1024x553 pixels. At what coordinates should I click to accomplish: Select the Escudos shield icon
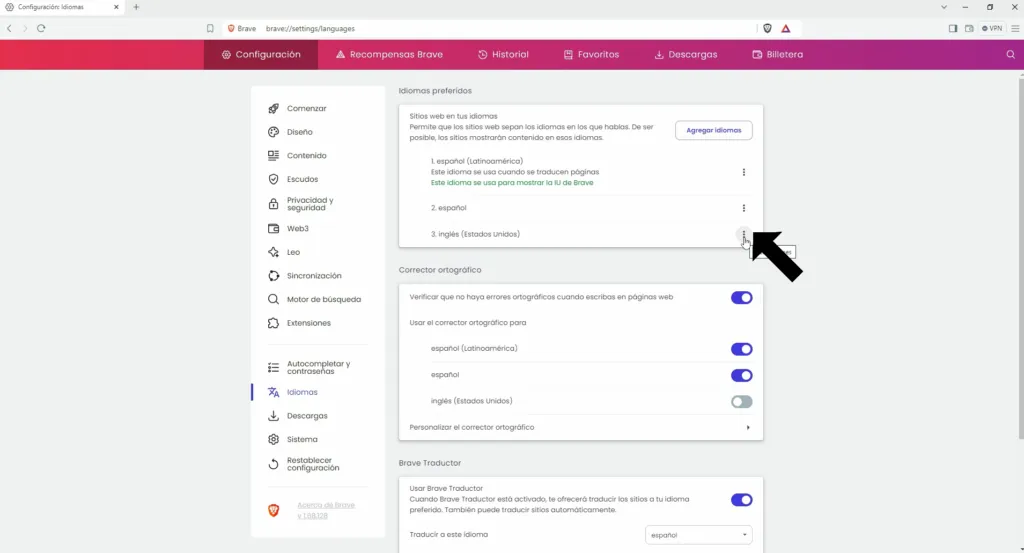273,179
